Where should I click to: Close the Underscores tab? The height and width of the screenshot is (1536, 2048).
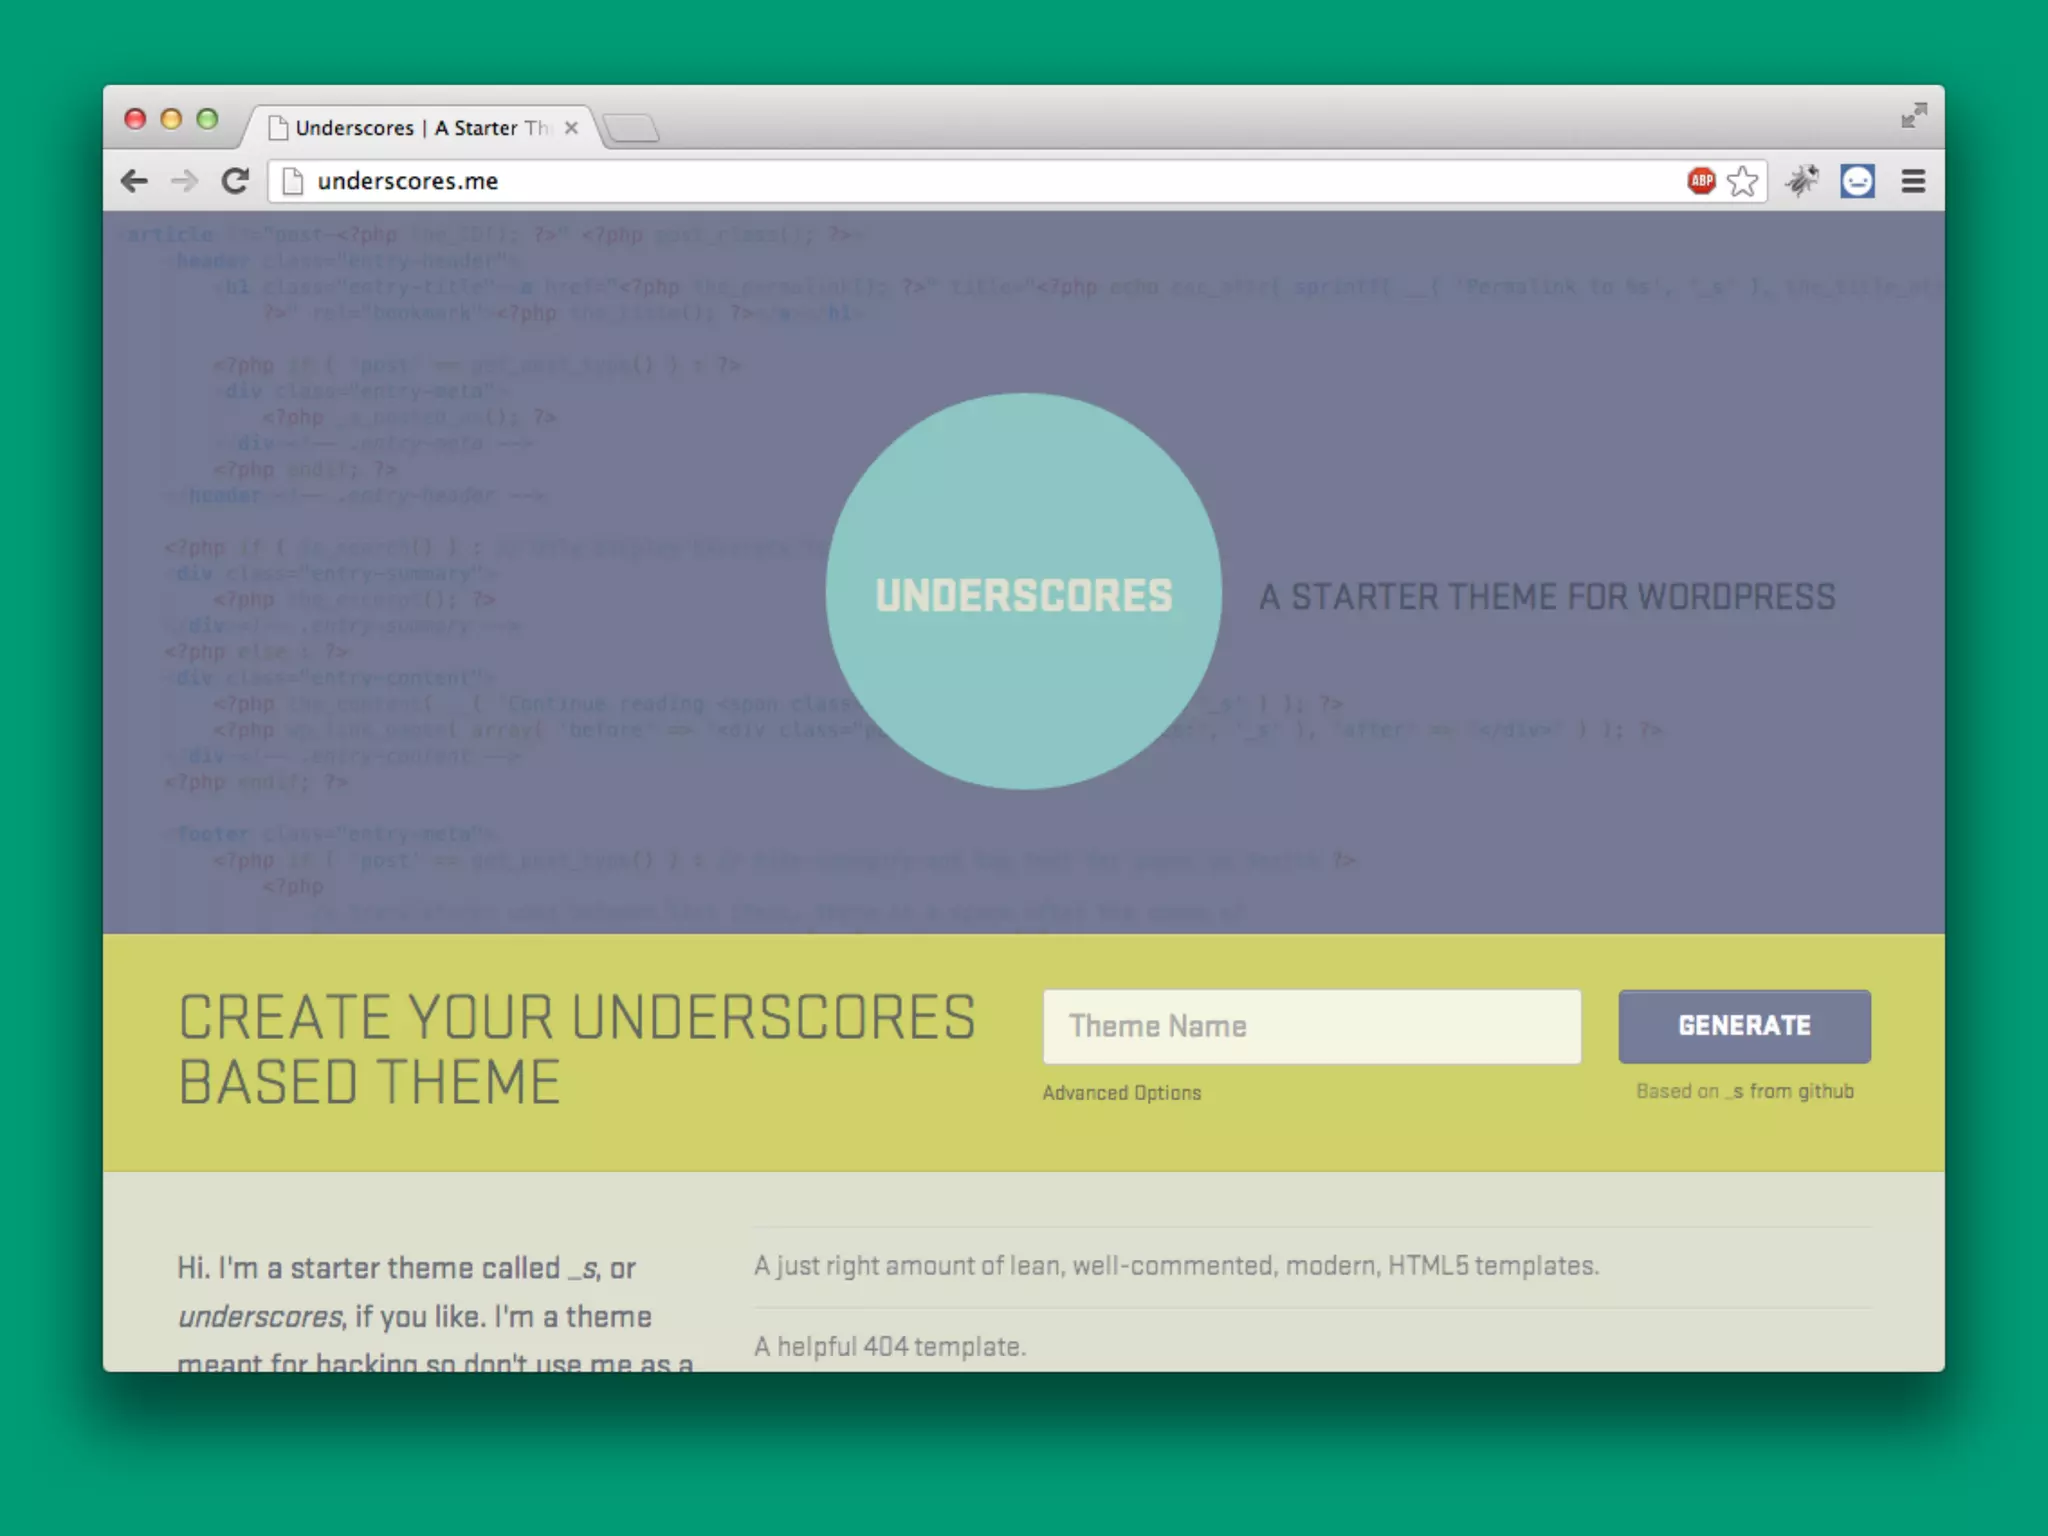pyautogui.click(x=571, y=128)
